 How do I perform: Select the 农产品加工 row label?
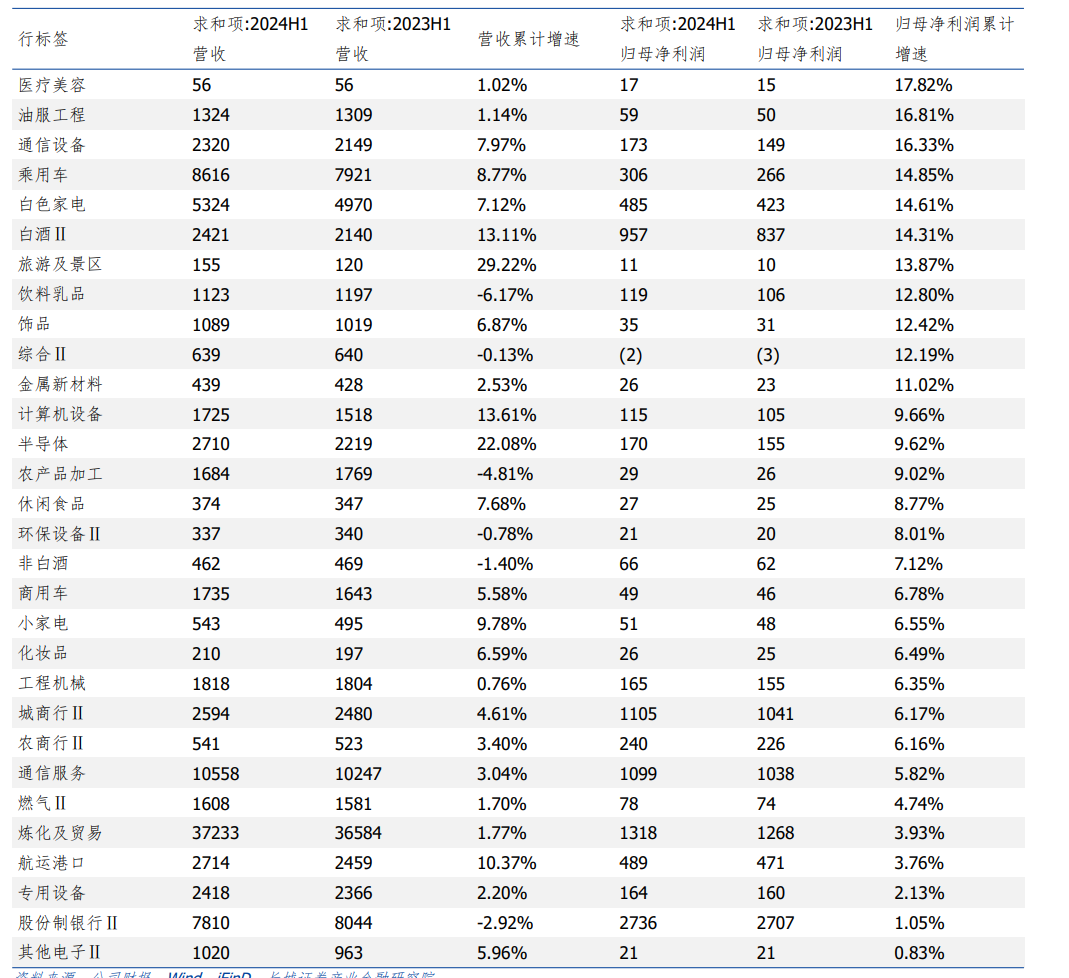click(x=60, y=474)
